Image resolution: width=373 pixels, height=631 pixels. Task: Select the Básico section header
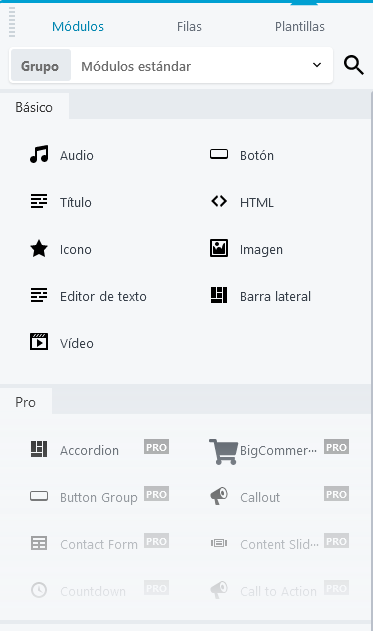coord(34,107)
